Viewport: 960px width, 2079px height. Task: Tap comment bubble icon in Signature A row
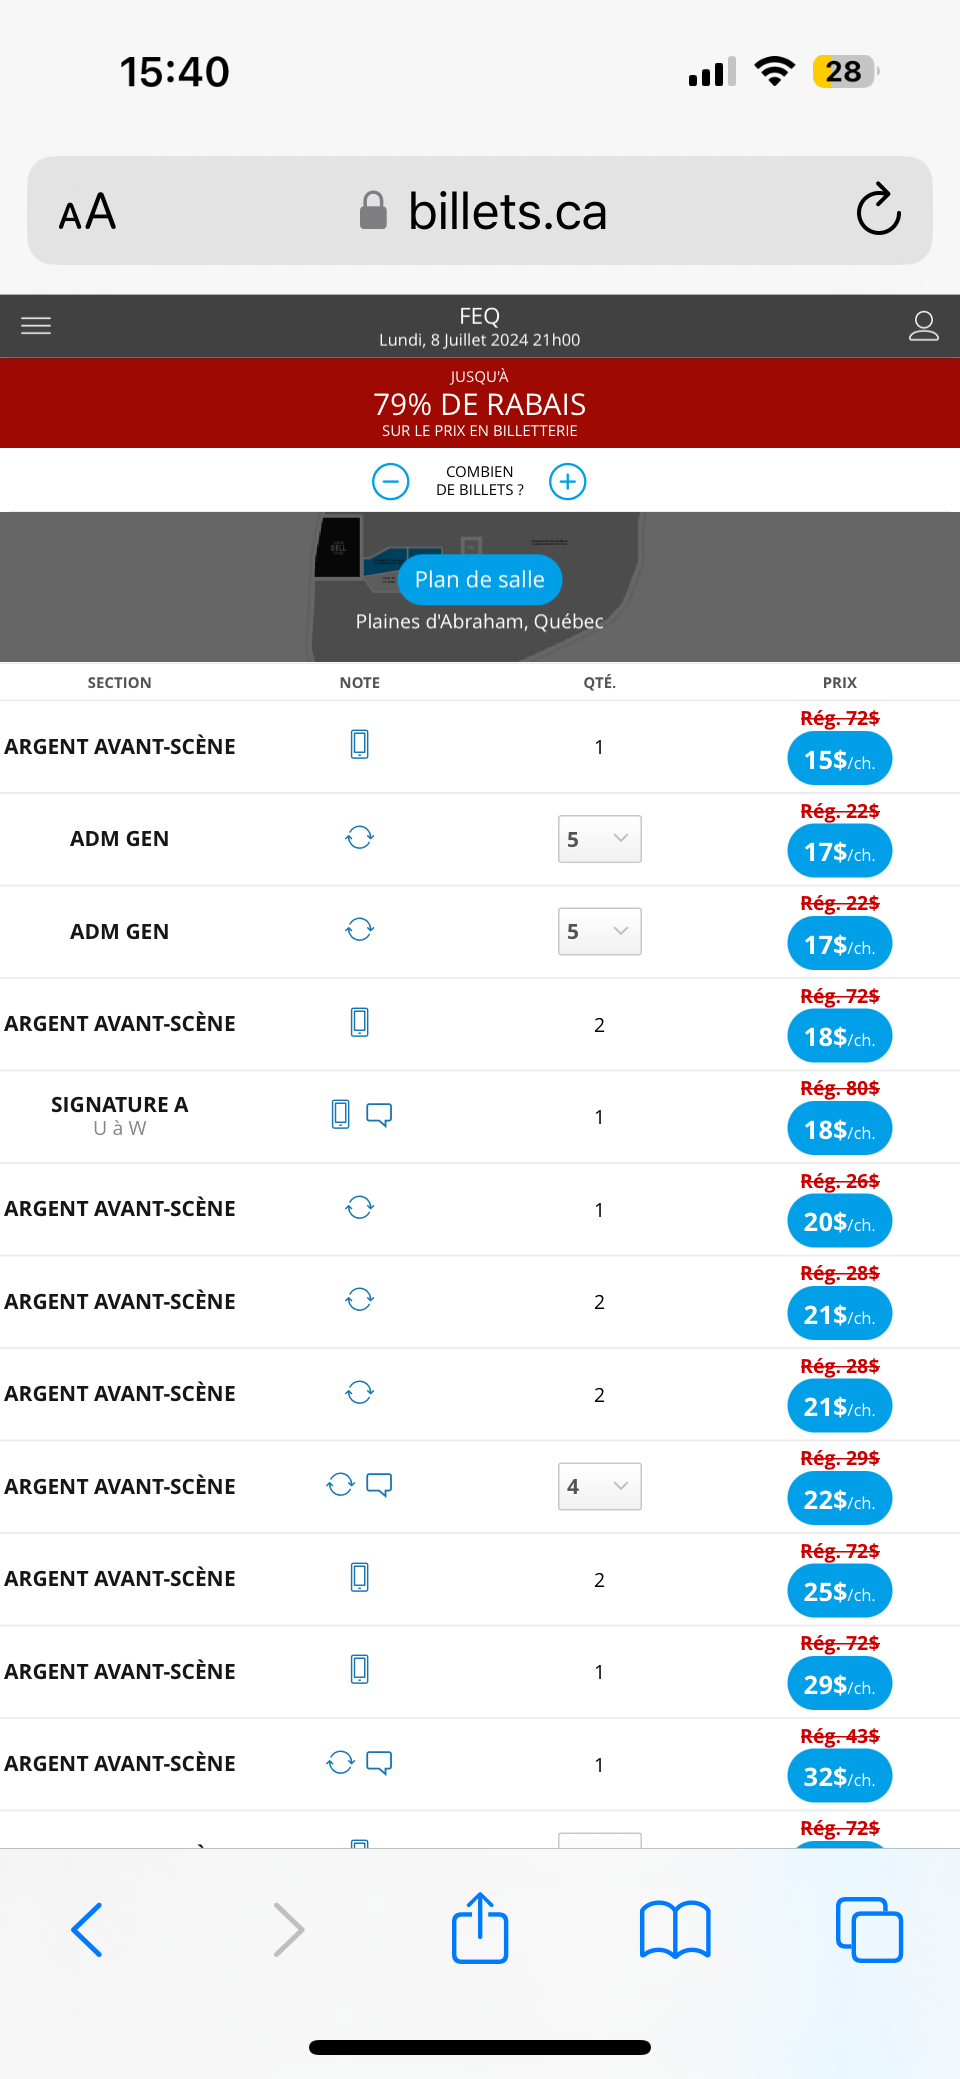[x=379, y=1114]
